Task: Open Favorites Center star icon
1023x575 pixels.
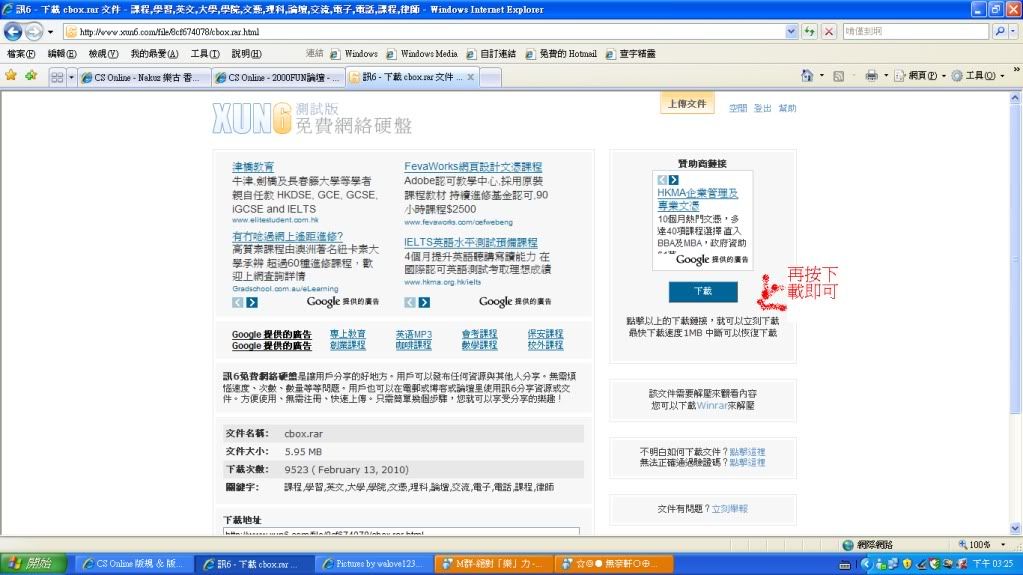Action: pos(11,76)
